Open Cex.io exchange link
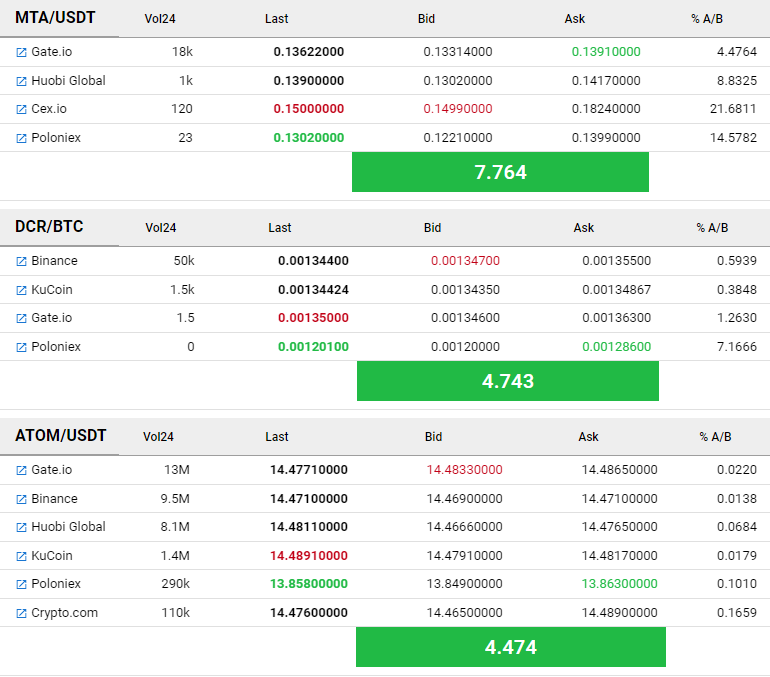The height and width of the screenshot is (677, 770). click(49, 108)
